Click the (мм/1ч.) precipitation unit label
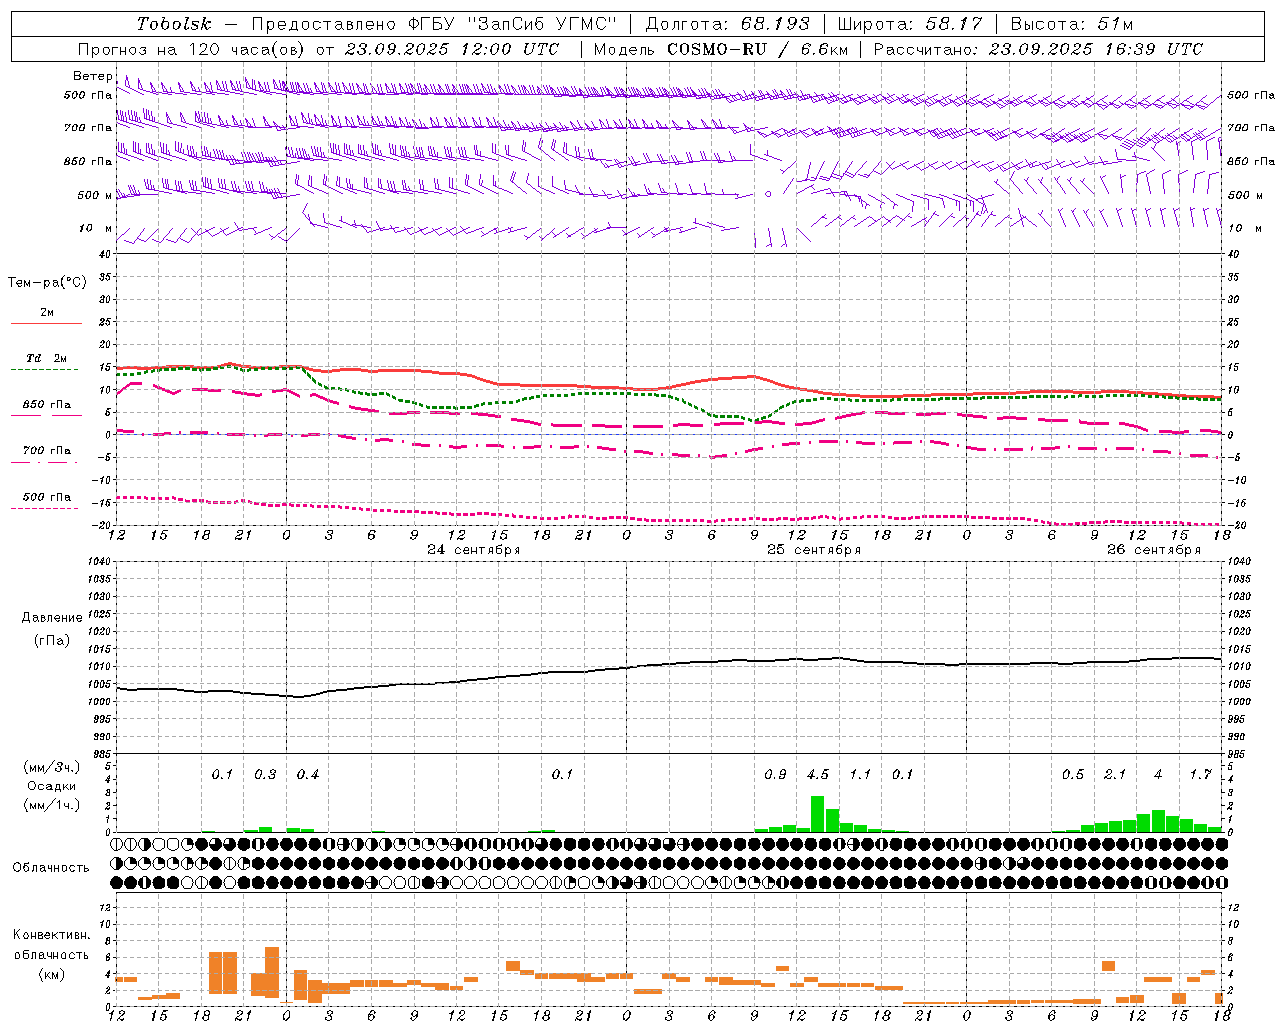The height and width of the screenshot is (1024, 1280). pyautogui.click(x=51, y=805)
